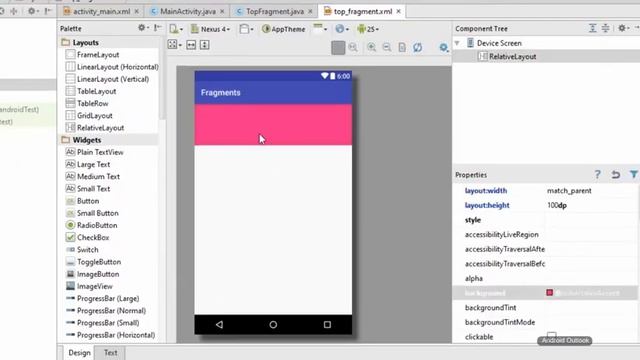
Task: Open the Nexus 4 device dropdown
Action: (211, 29)
